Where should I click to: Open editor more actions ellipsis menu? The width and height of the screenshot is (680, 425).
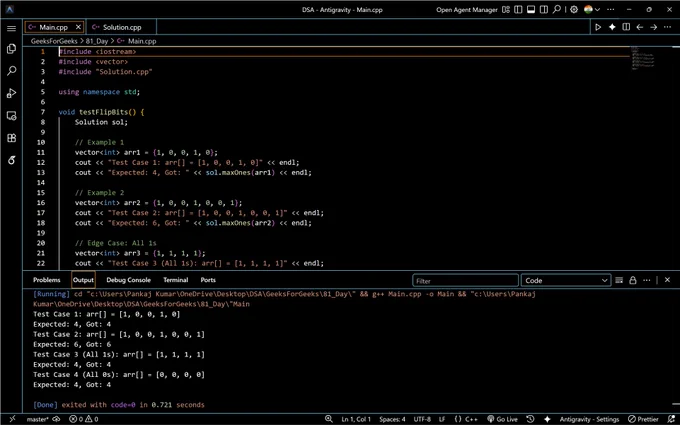click(x=667, y=27)
